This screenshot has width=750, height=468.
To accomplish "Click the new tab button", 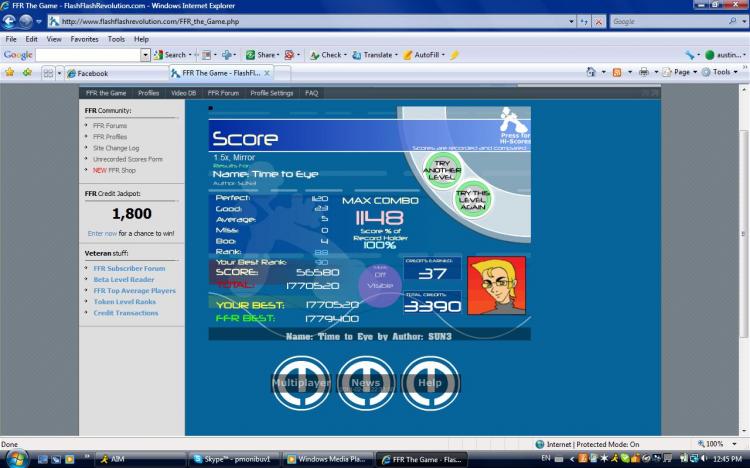I will 282,74.
